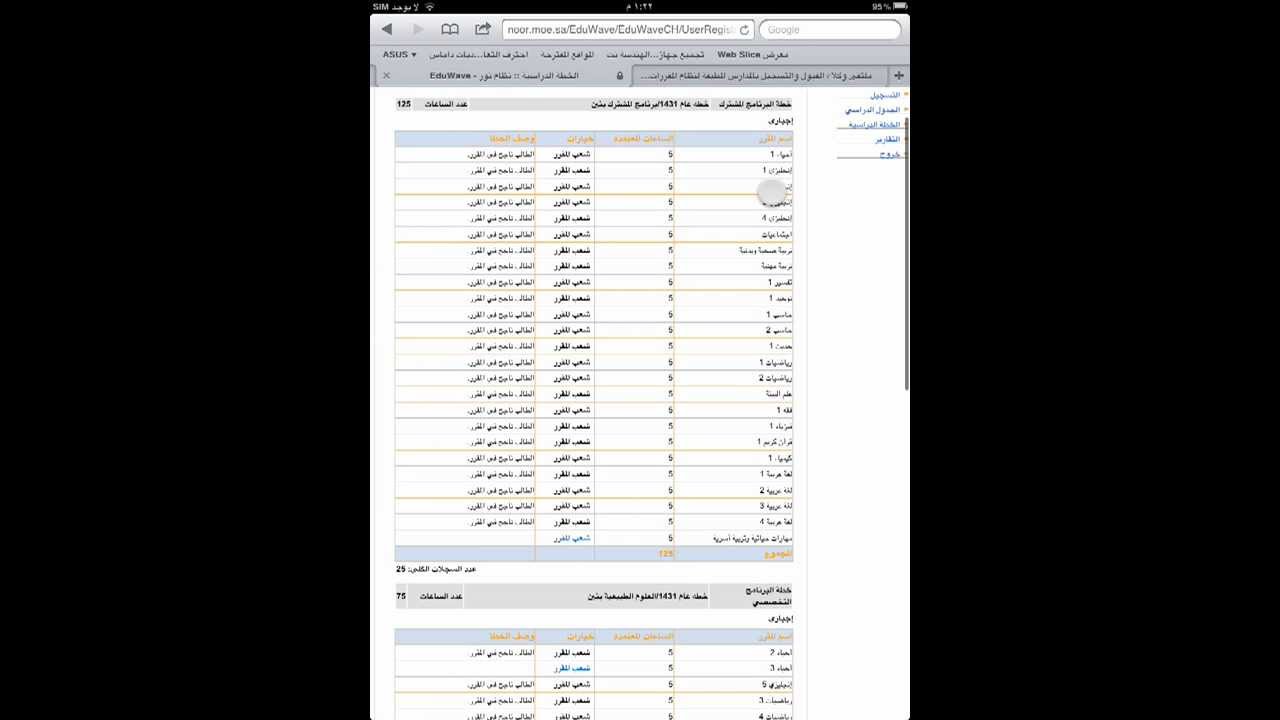Open شعب المقرر for أحياء 1 row
The height and width of the screenshot is (720, 1280).
[x=573, y=154]
